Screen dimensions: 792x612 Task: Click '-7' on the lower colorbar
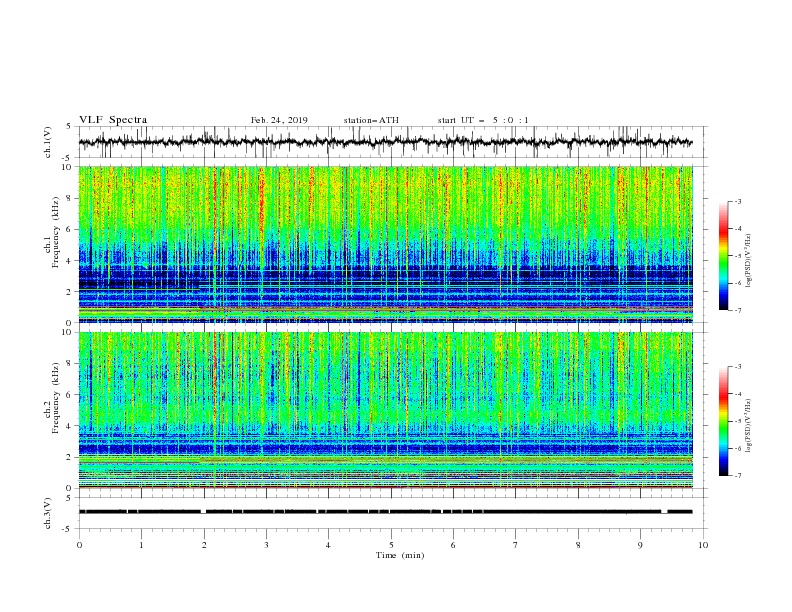point(737,475)
